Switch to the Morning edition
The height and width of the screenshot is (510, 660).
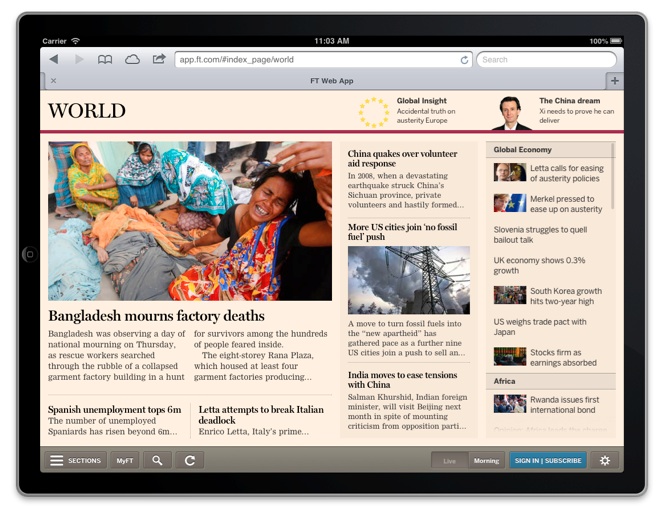(486, 461)
